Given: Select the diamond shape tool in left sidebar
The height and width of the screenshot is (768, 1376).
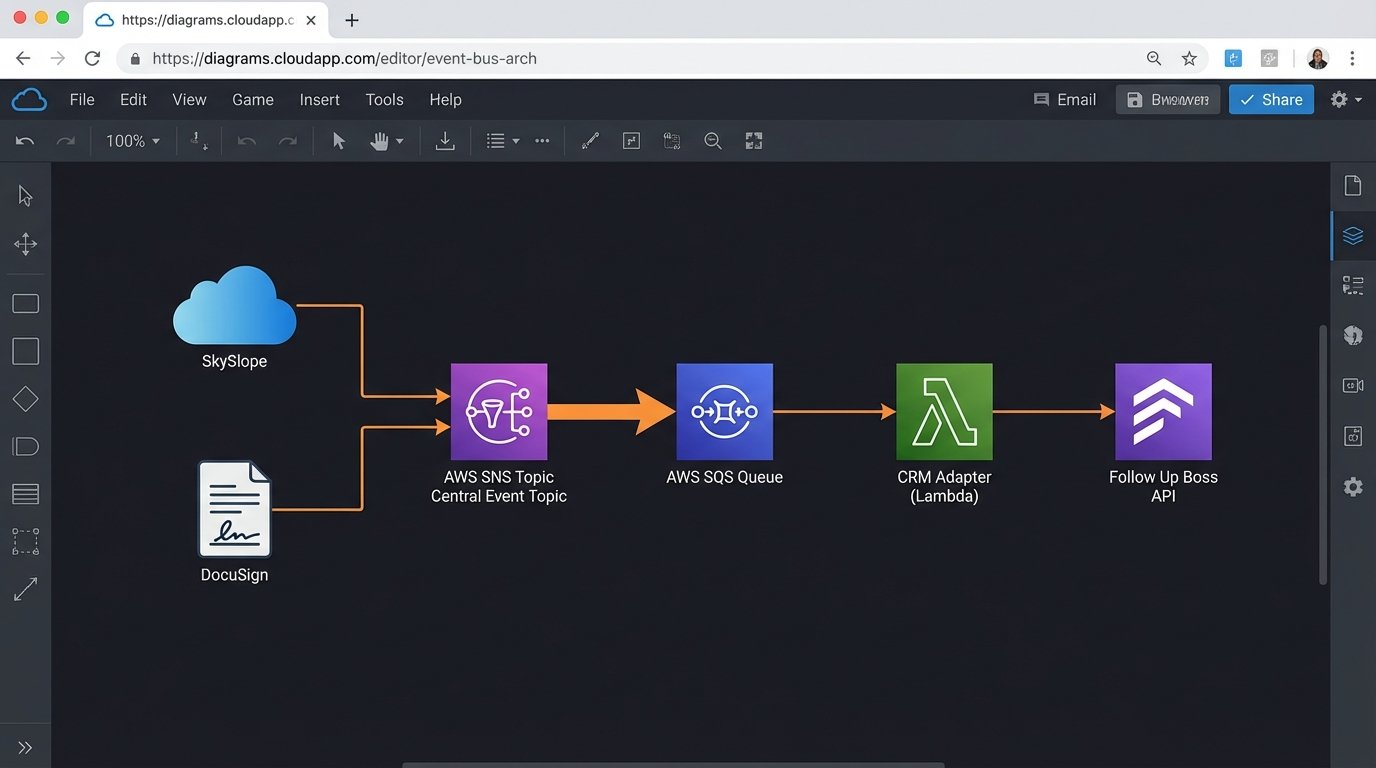Looking at the screenshot, I should (25, 400).
